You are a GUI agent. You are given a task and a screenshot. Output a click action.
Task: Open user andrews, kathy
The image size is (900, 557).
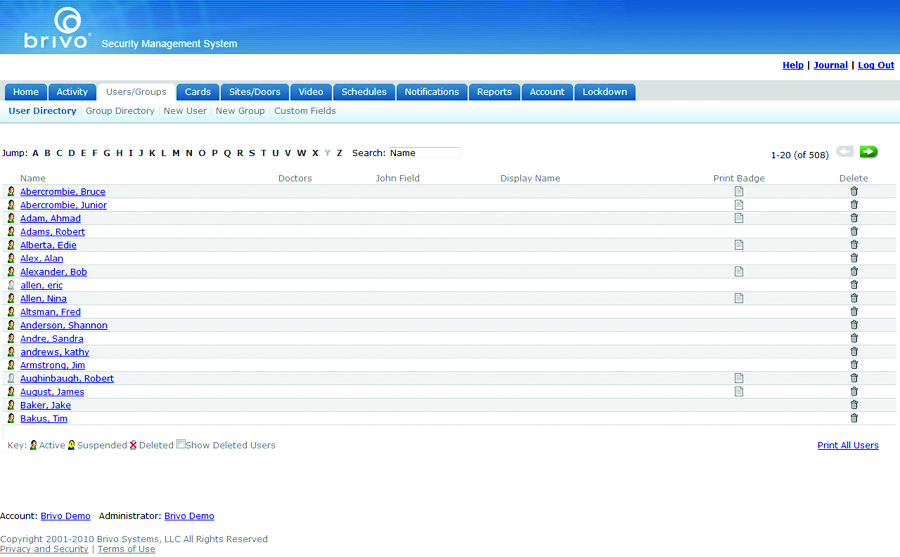(55, 352)
